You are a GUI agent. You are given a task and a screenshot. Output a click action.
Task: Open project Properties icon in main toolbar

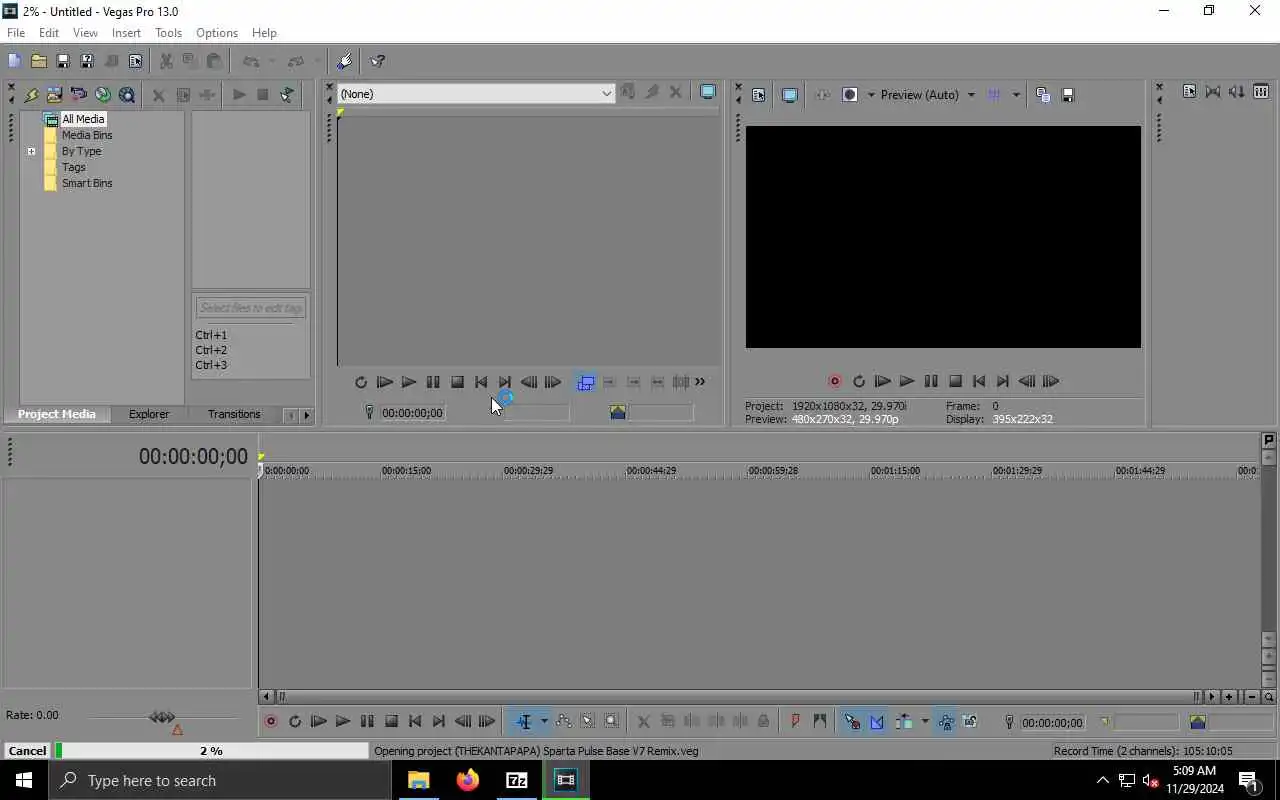pos(135,61)
